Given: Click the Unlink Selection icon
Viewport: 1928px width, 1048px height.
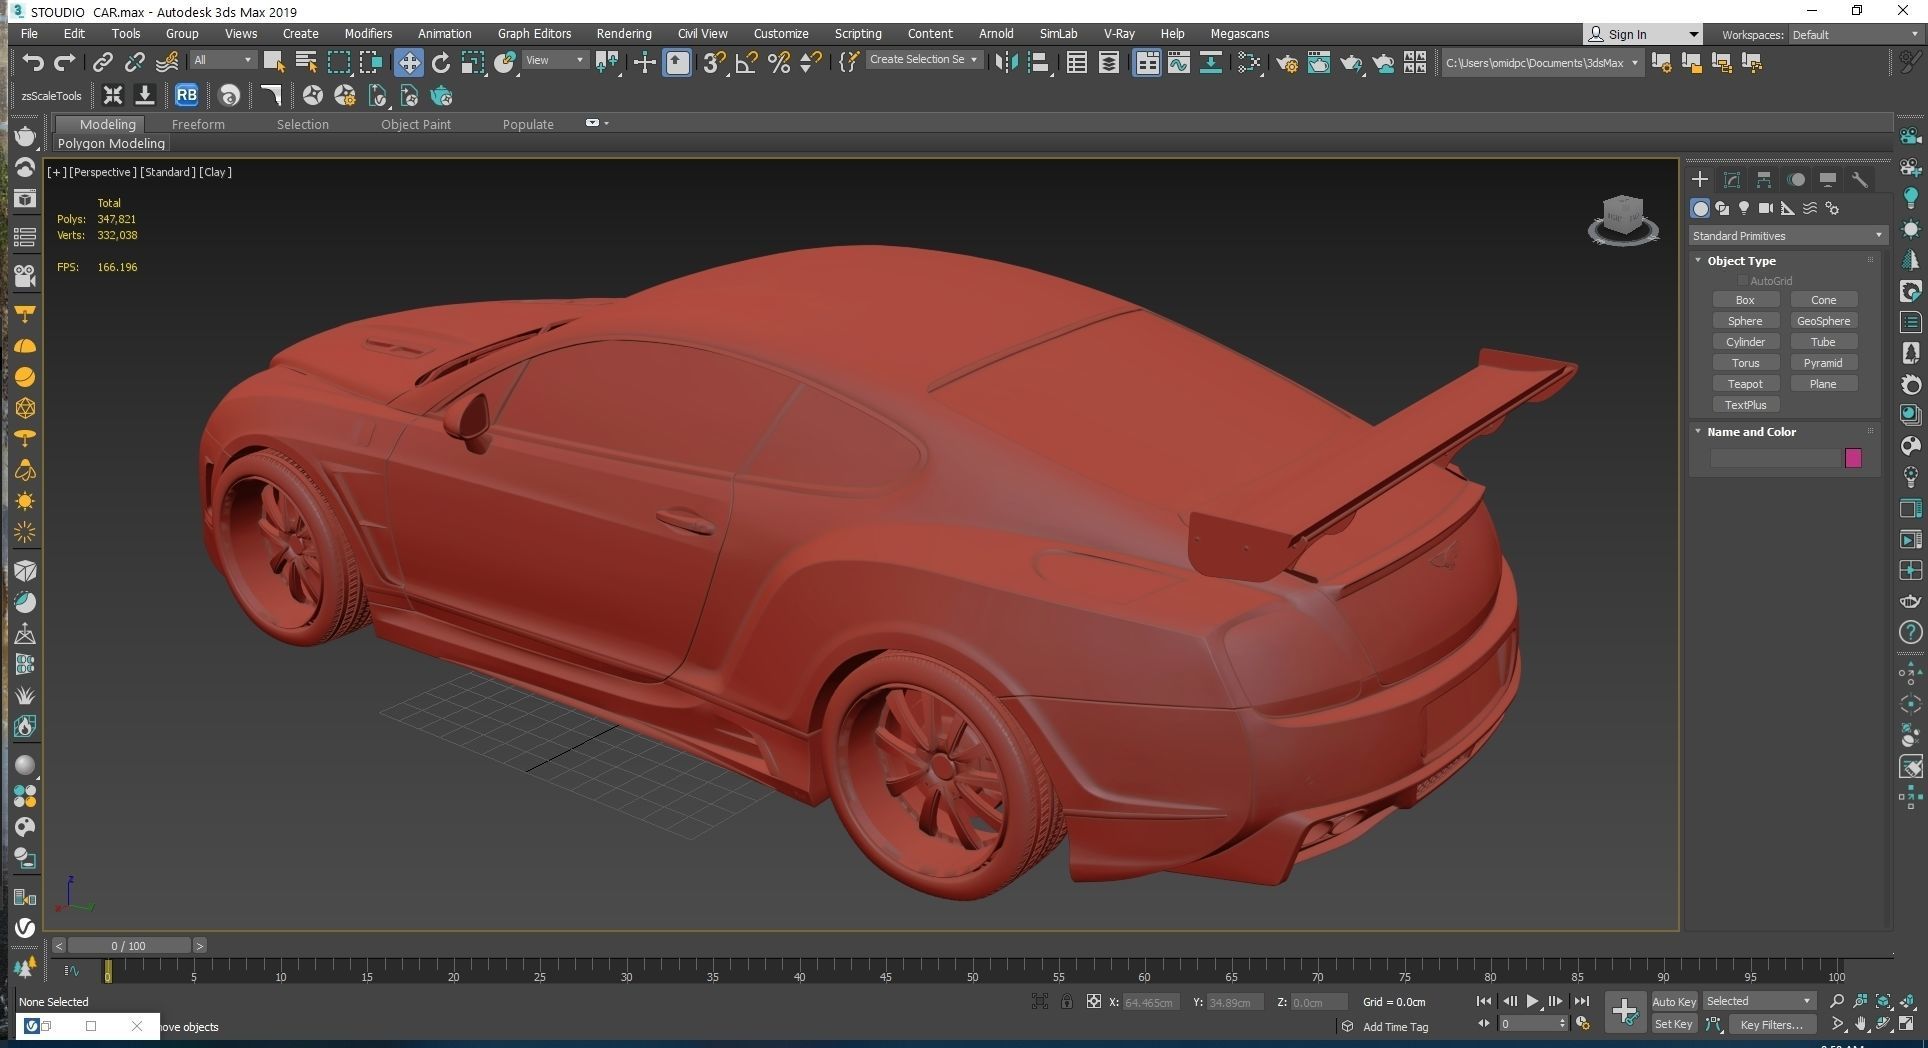Looking at the screenshot, I should [134, 63].
